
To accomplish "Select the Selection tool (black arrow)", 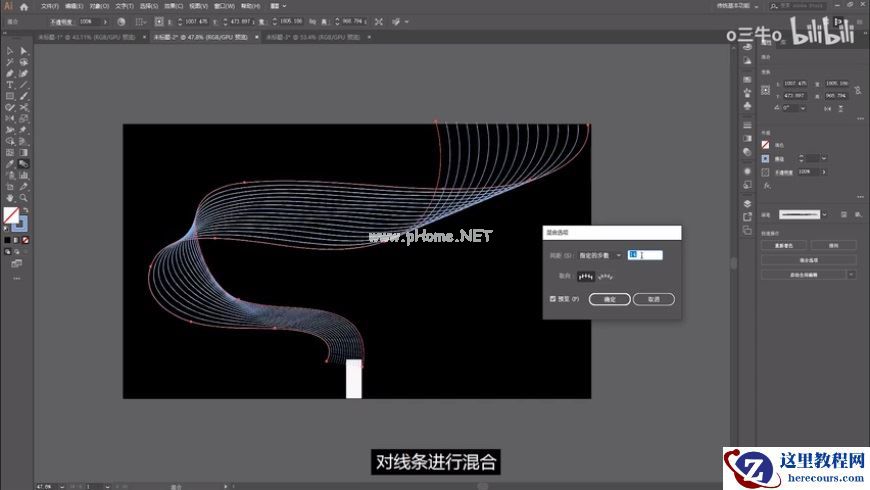I will [x=10, y=50].
